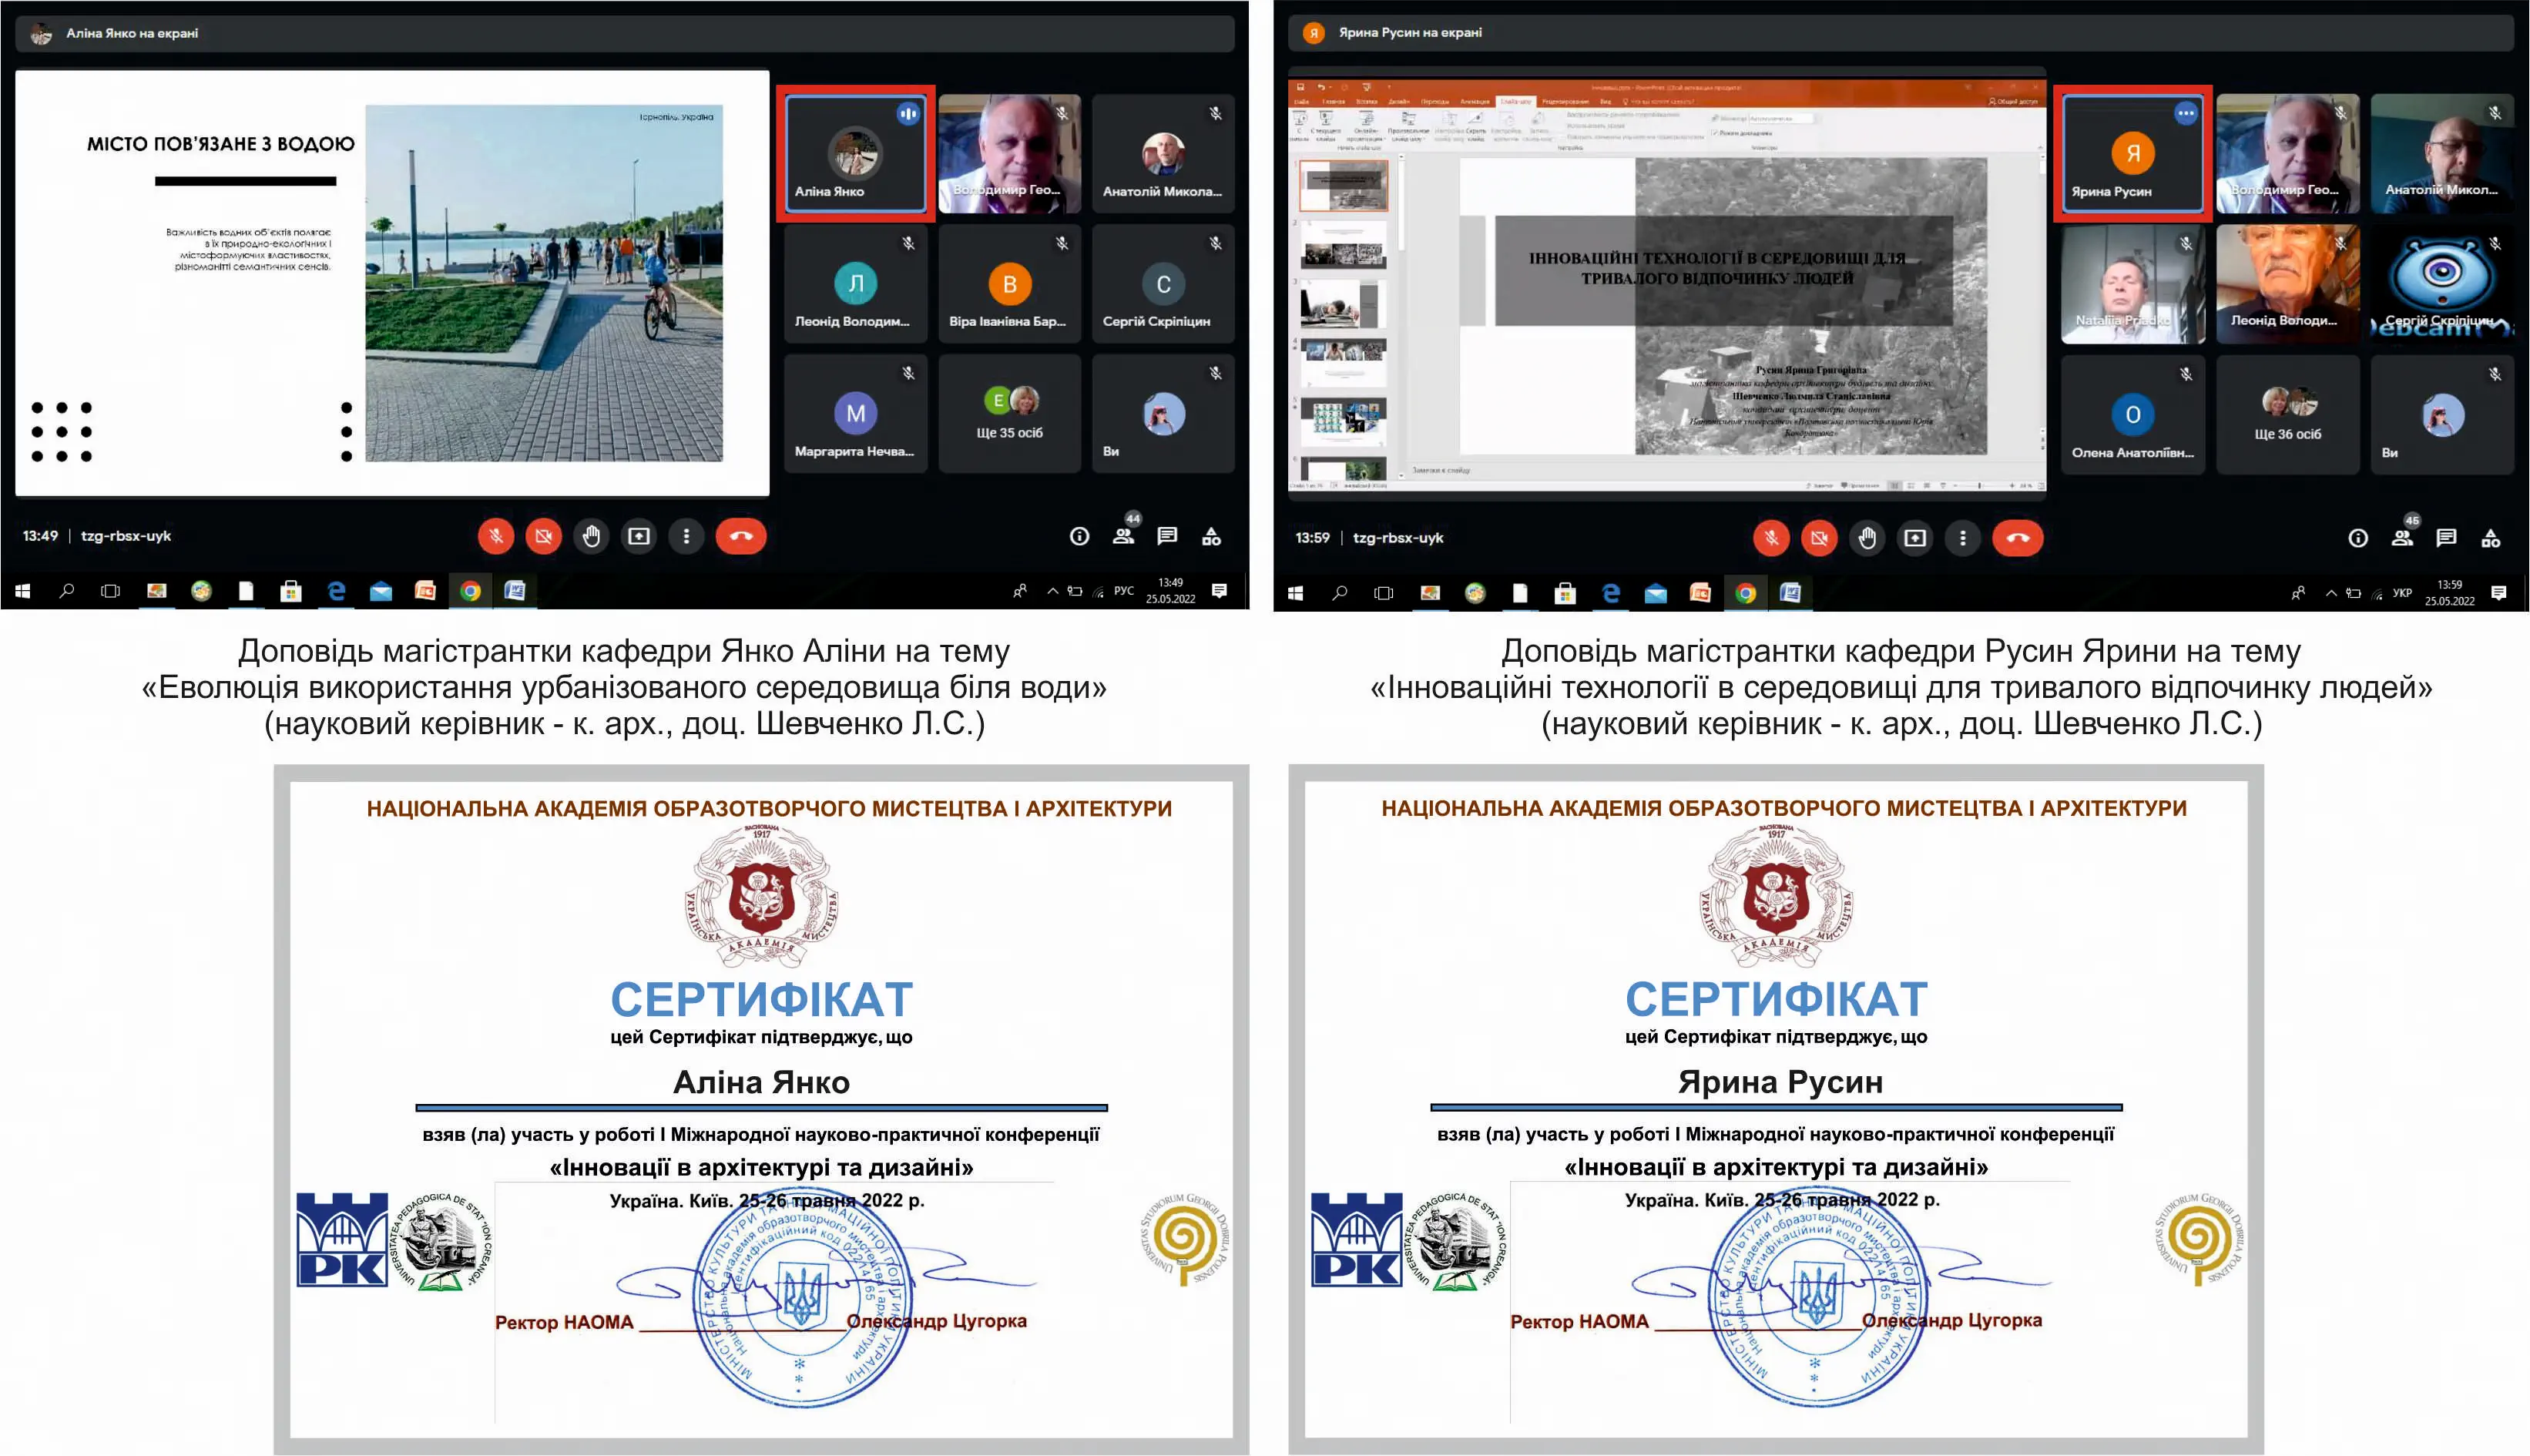Toggle microphone in the 13:49 meeting
2530x1456 pixels.
click(x=496, y=537)
